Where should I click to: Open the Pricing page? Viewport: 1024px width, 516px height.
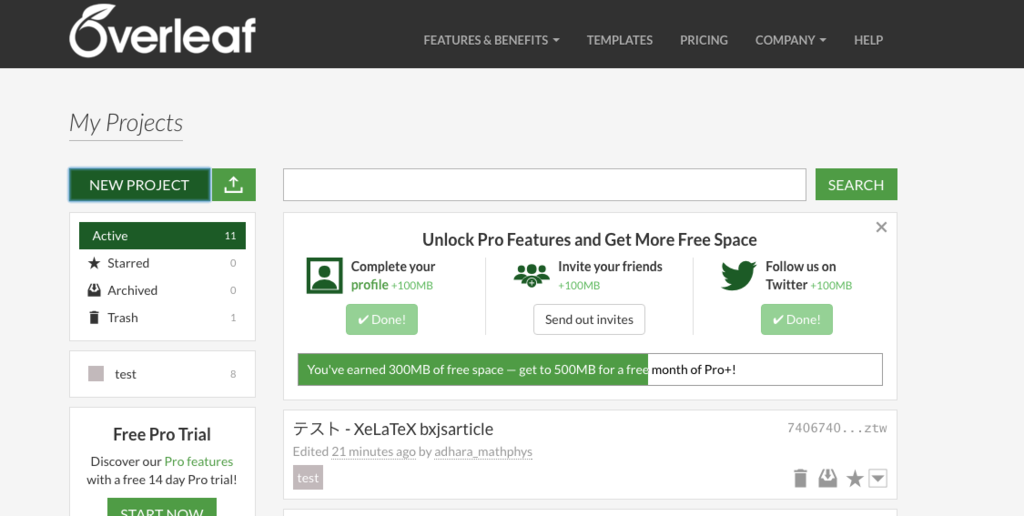(x=704, y=40)
